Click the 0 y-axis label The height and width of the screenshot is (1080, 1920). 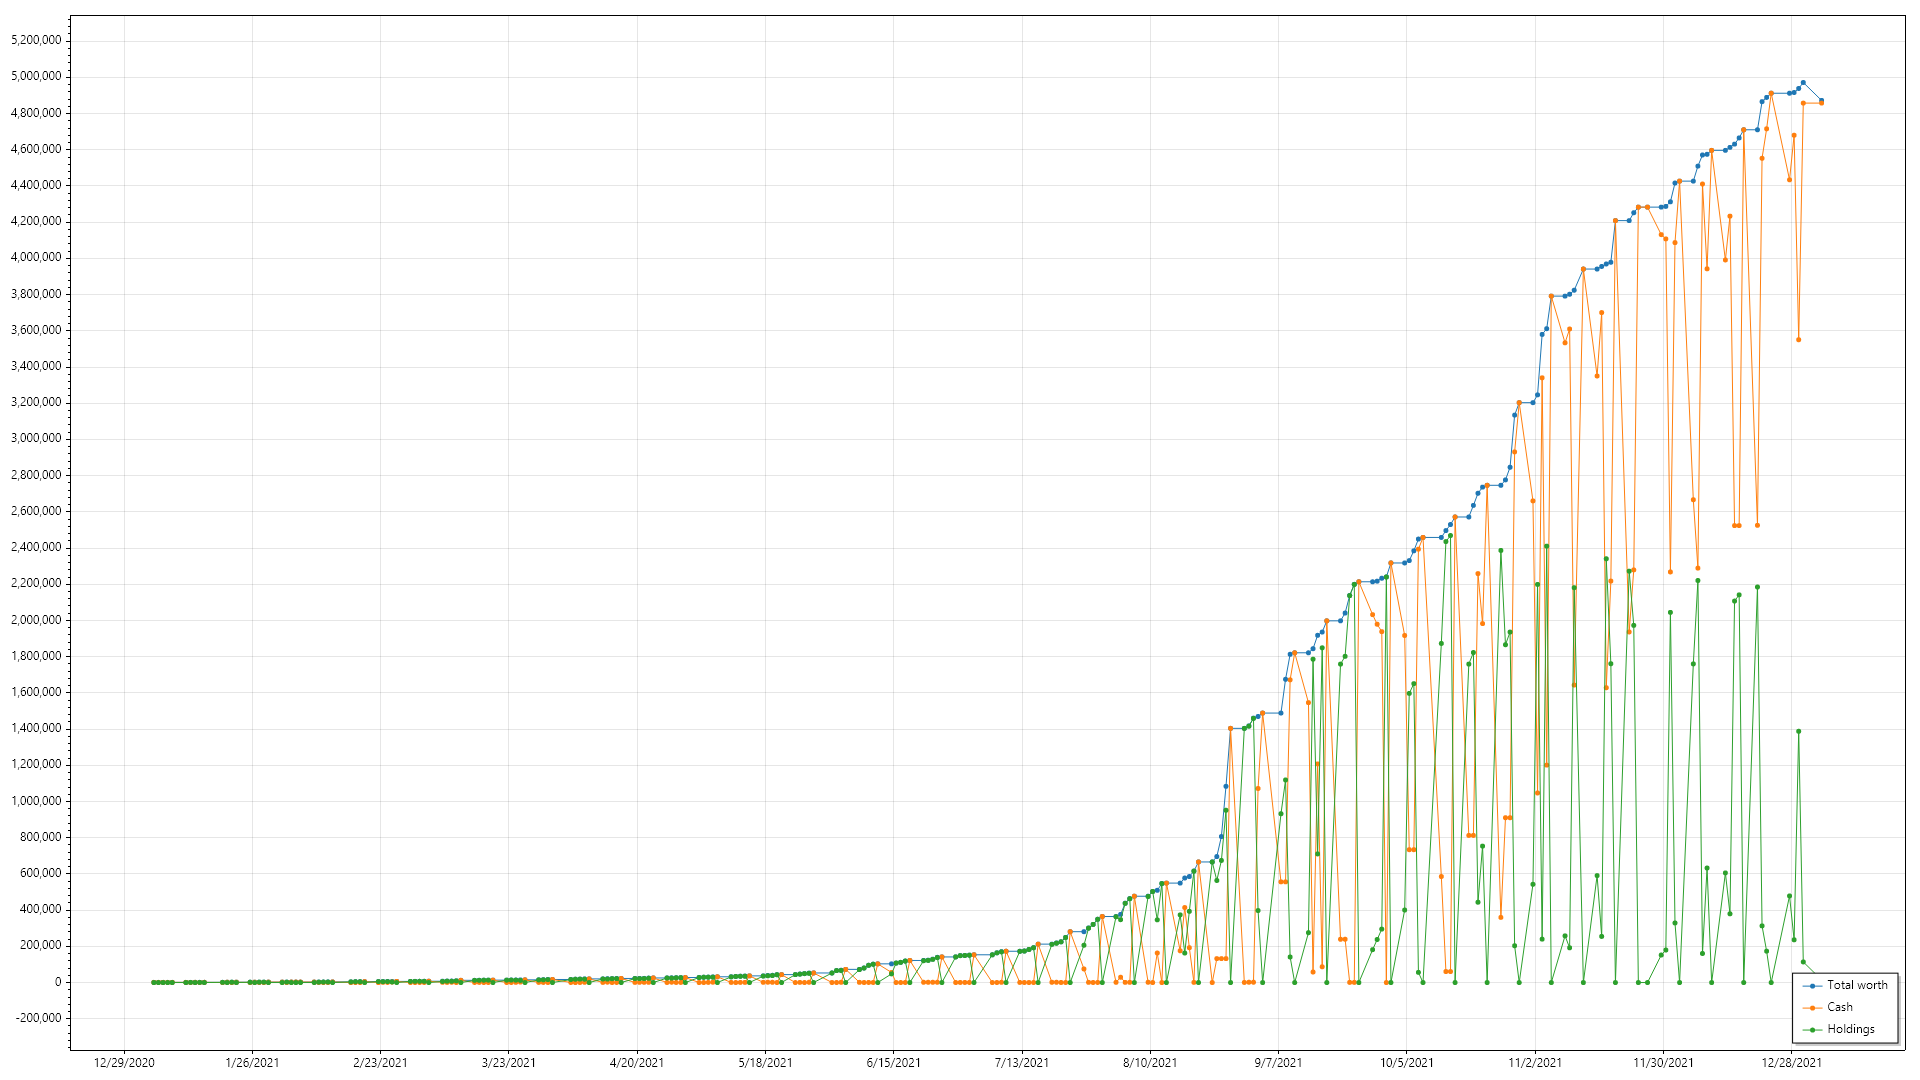point(58,982)
